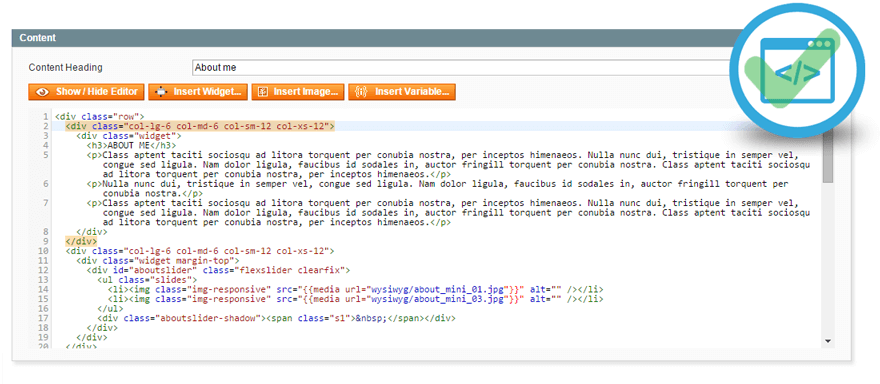The width and height of the screenshot is (880, 384).
Task: Click the Insert Image button
Action: [x=298, y=92]
